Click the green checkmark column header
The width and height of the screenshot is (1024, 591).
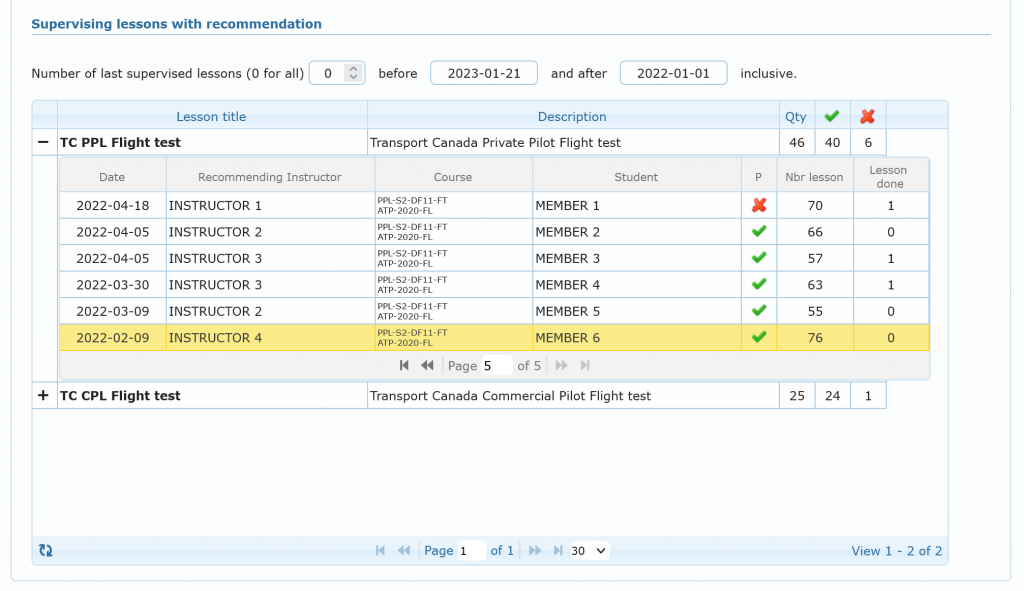tap(831, 117)
